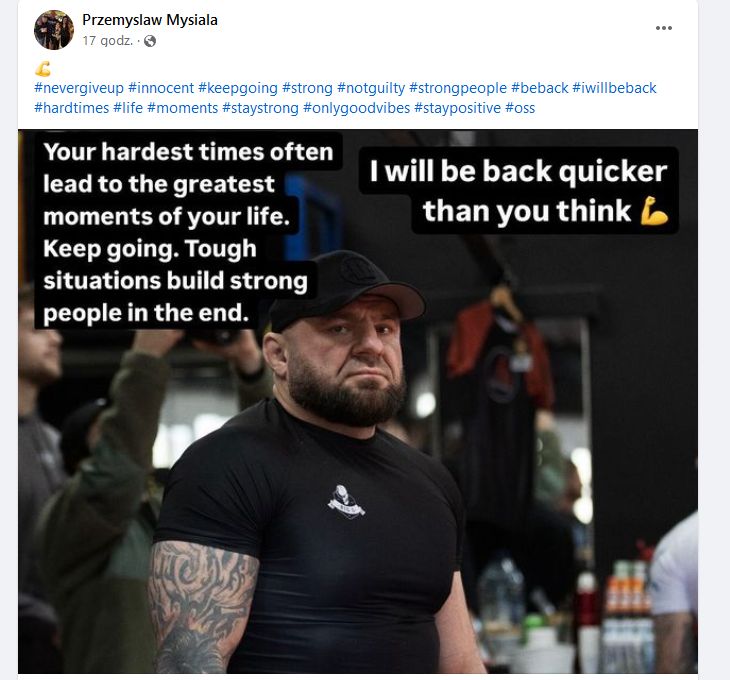The width and height of the screenshot is (730, 680).
Task: Select the #strong hashtag
Action: 307,88
